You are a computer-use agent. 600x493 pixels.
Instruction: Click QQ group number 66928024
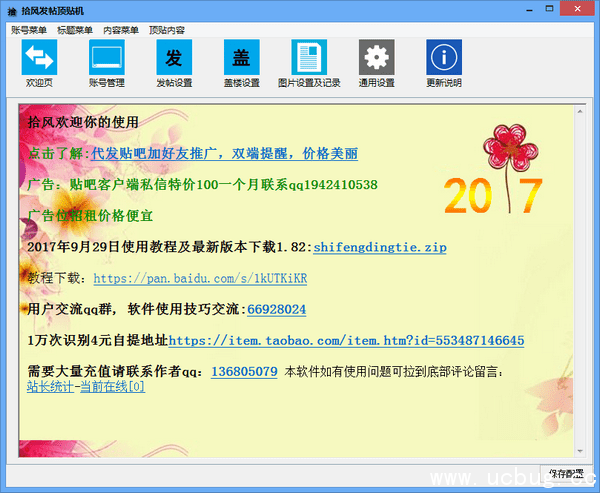[277, 309]
